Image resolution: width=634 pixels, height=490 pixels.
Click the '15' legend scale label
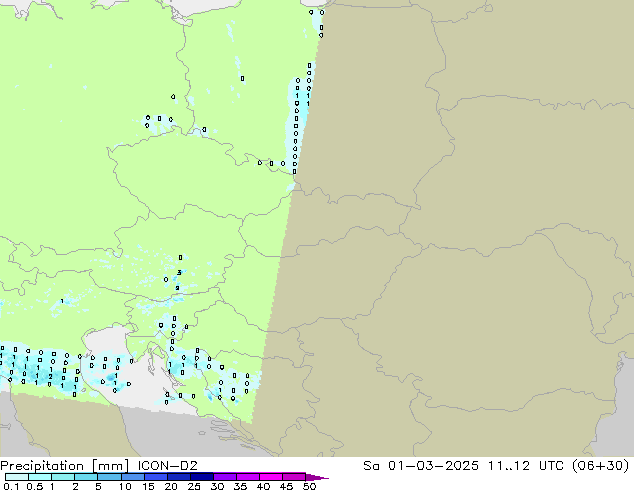pyautogui.click(x=148, y=486)
